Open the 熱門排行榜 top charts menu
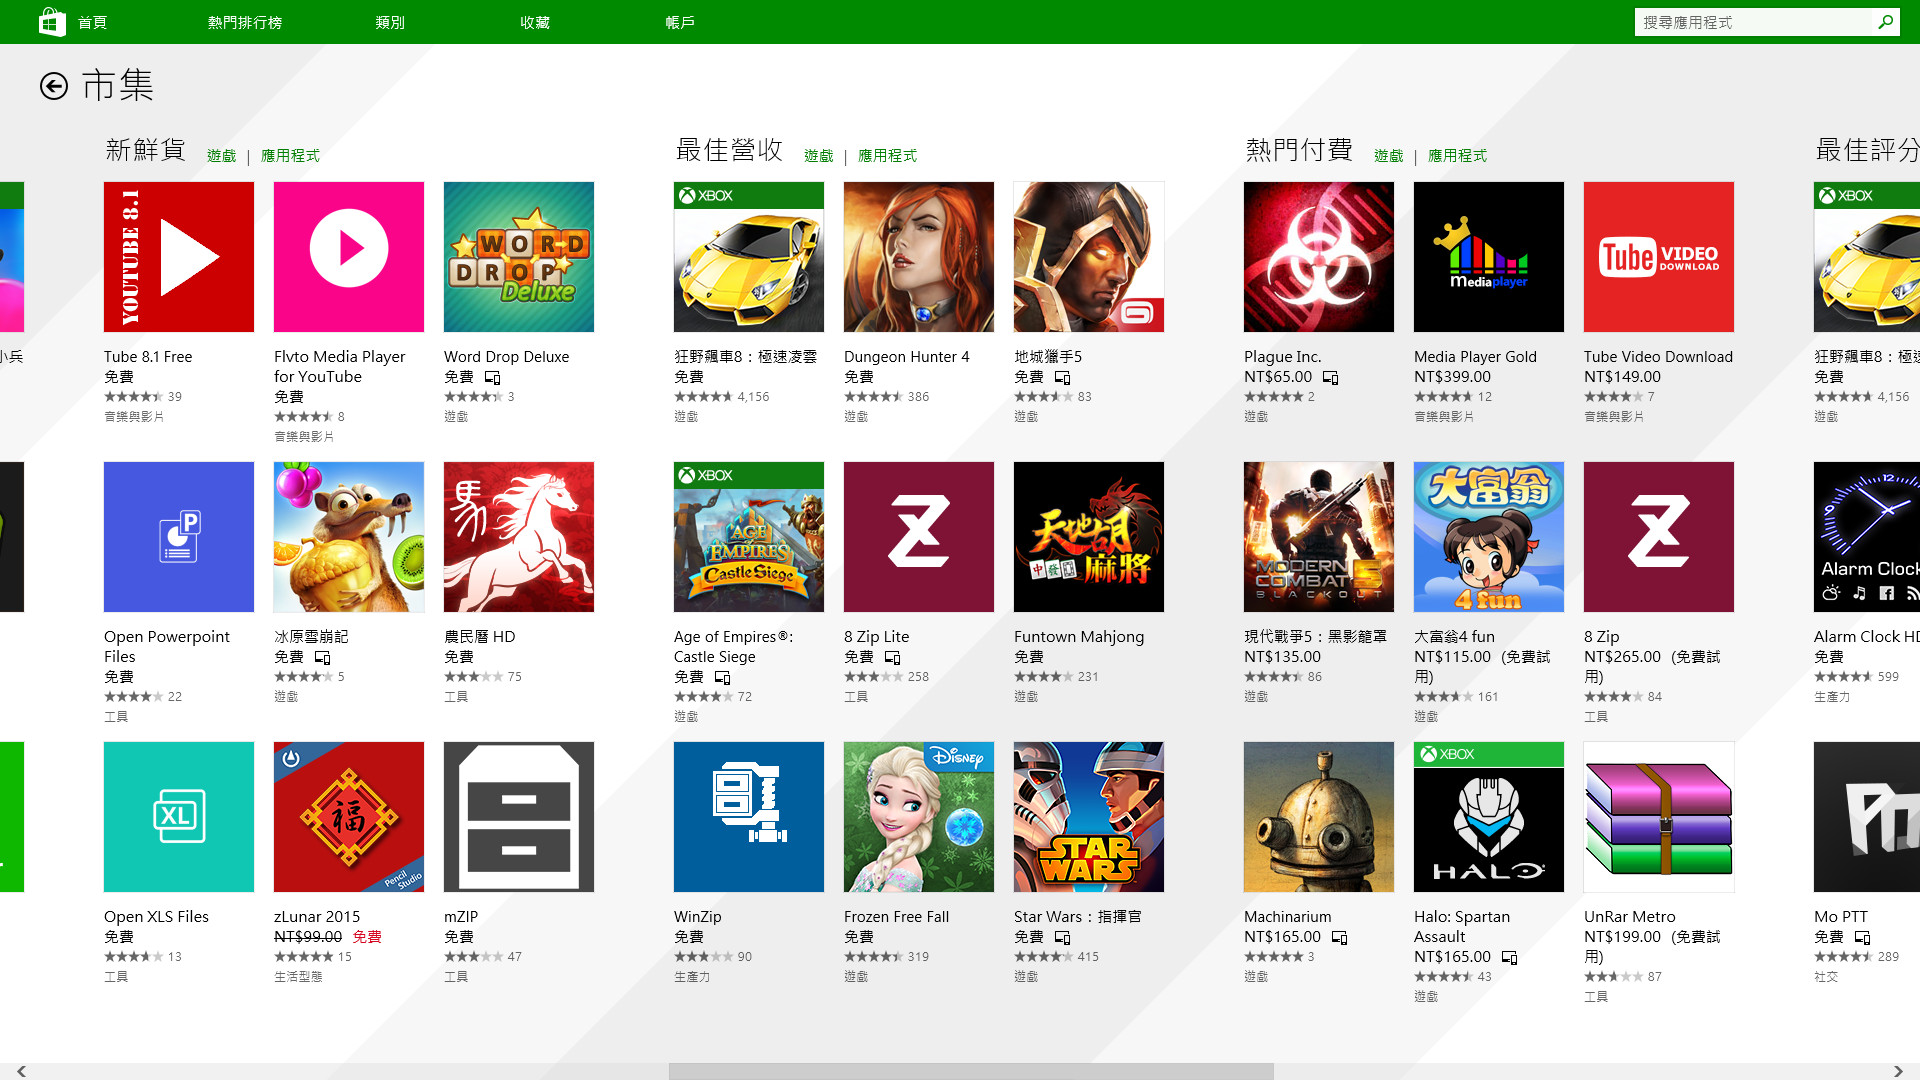 coord(245,22)
